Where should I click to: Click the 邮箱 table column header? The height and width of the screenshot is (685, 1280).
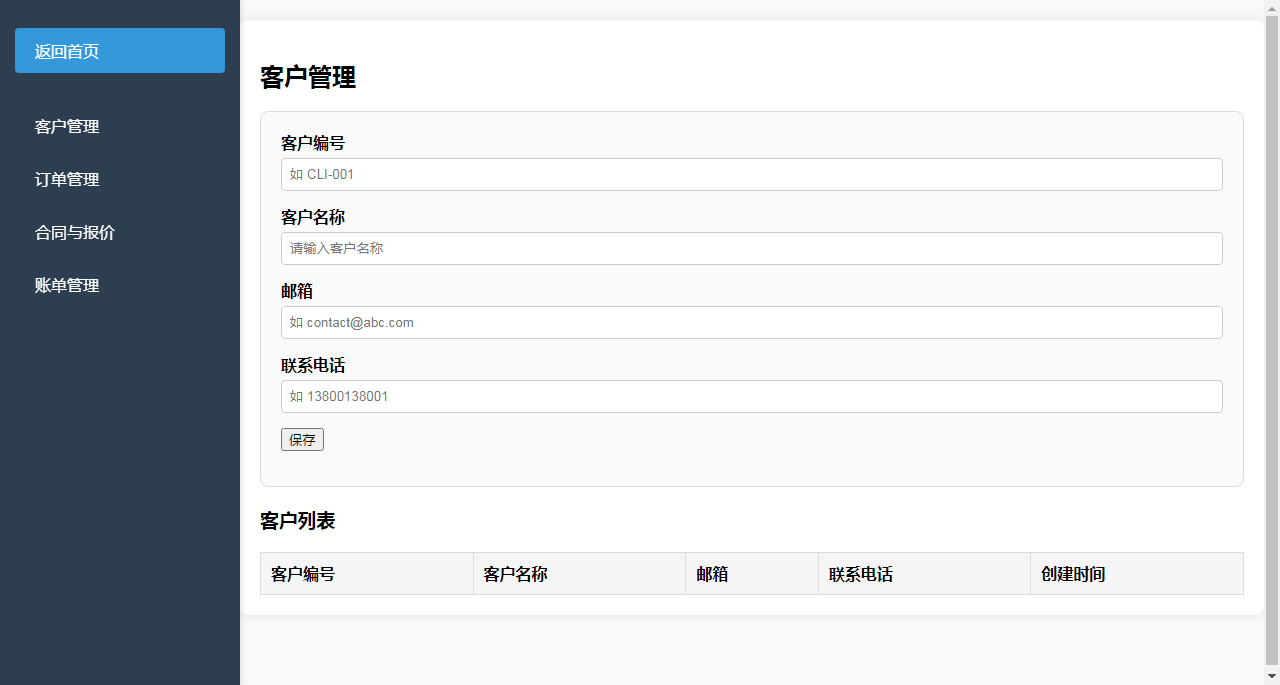pyautogui.click(x=752, y=574)
